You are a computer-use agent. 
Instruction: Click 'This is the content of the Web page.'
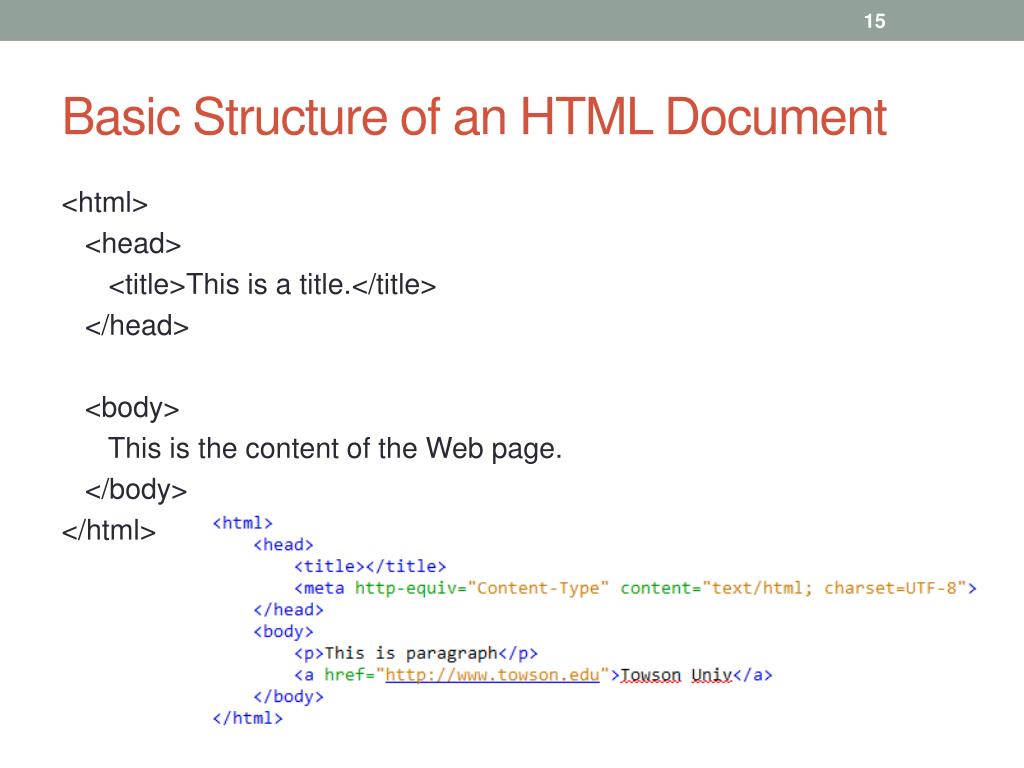click(x=335, y=449)
